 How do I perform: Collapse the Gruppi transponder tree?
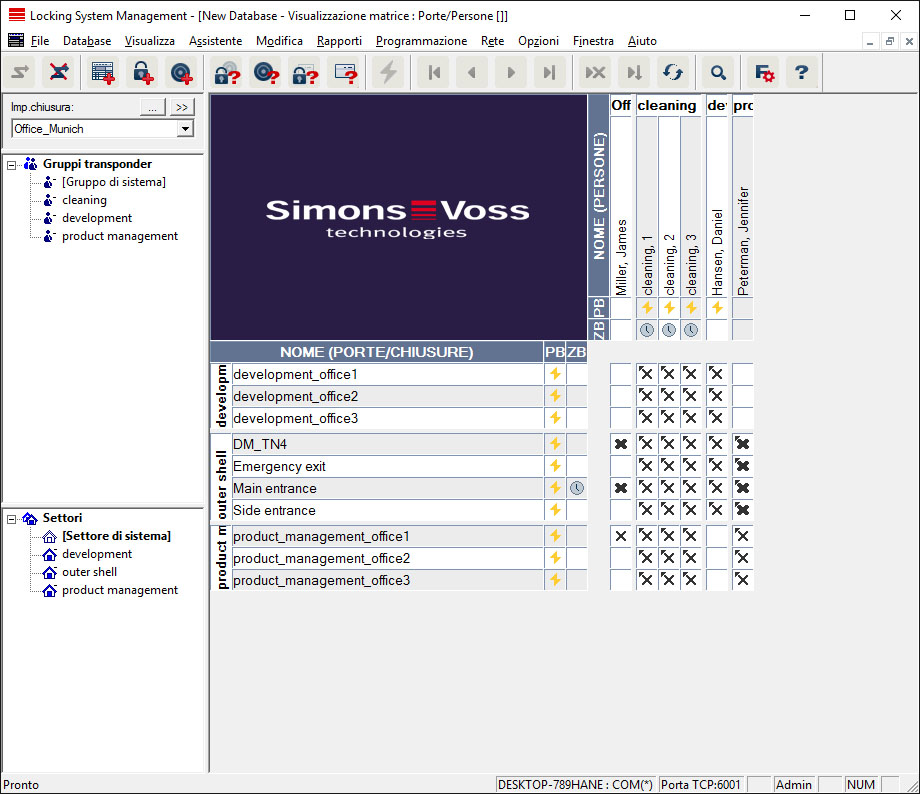coord(12,164)
